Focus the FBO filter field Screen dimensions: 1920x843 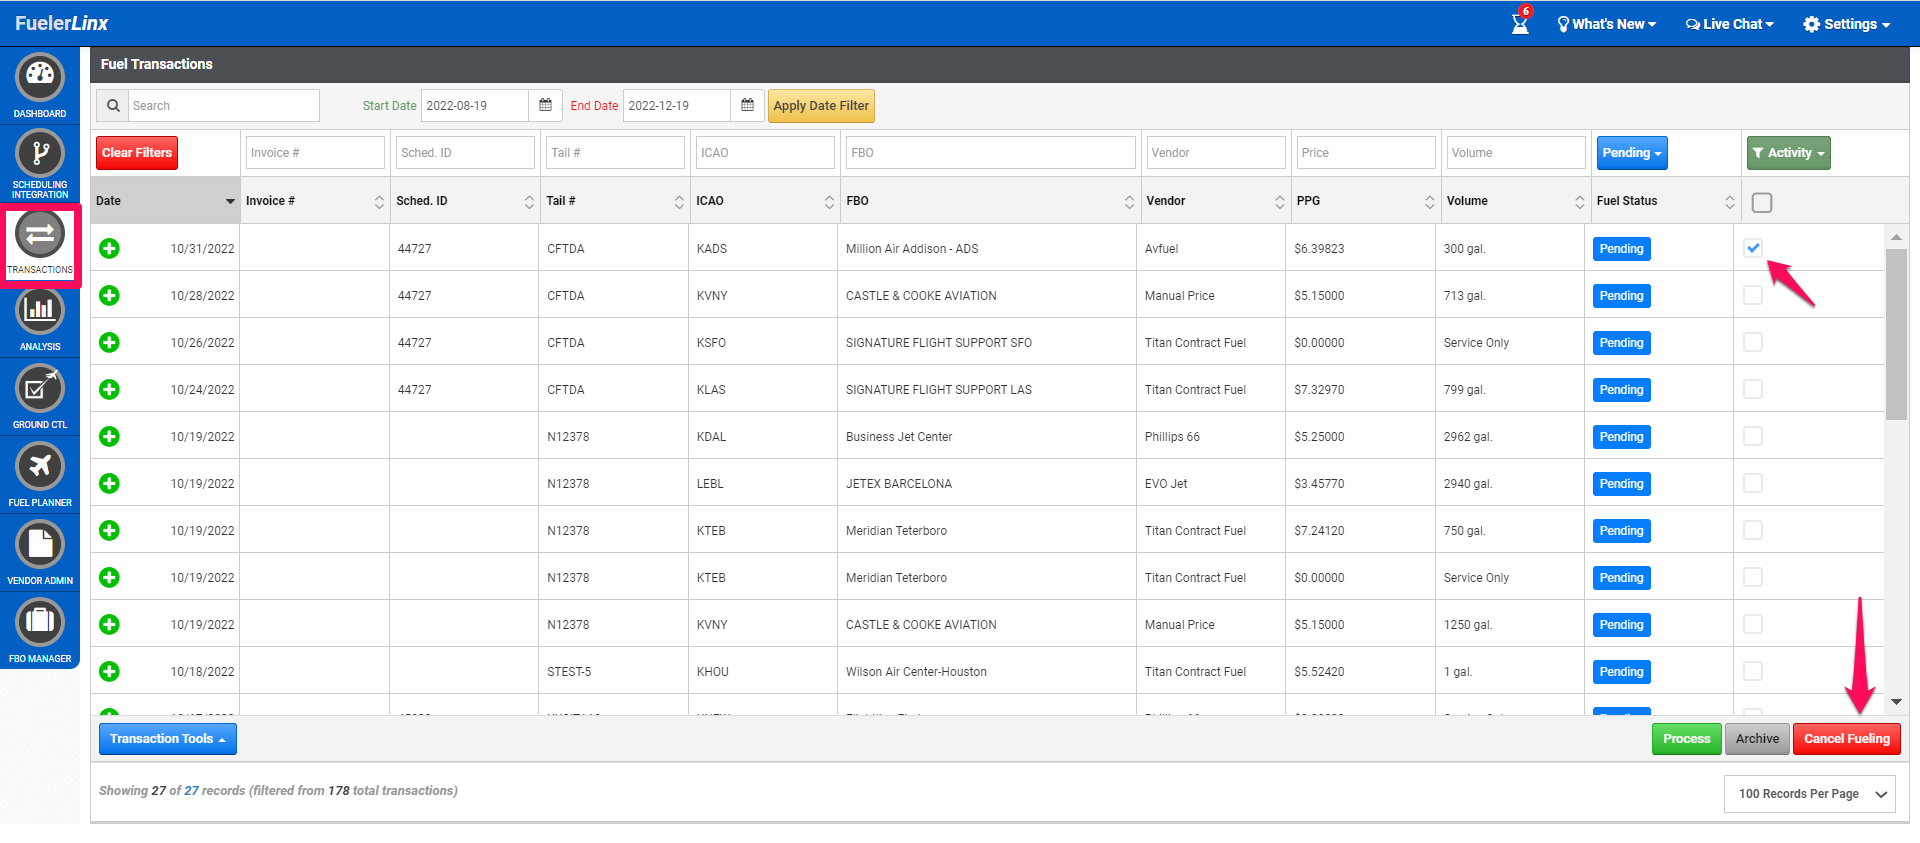tap(990, 153)
